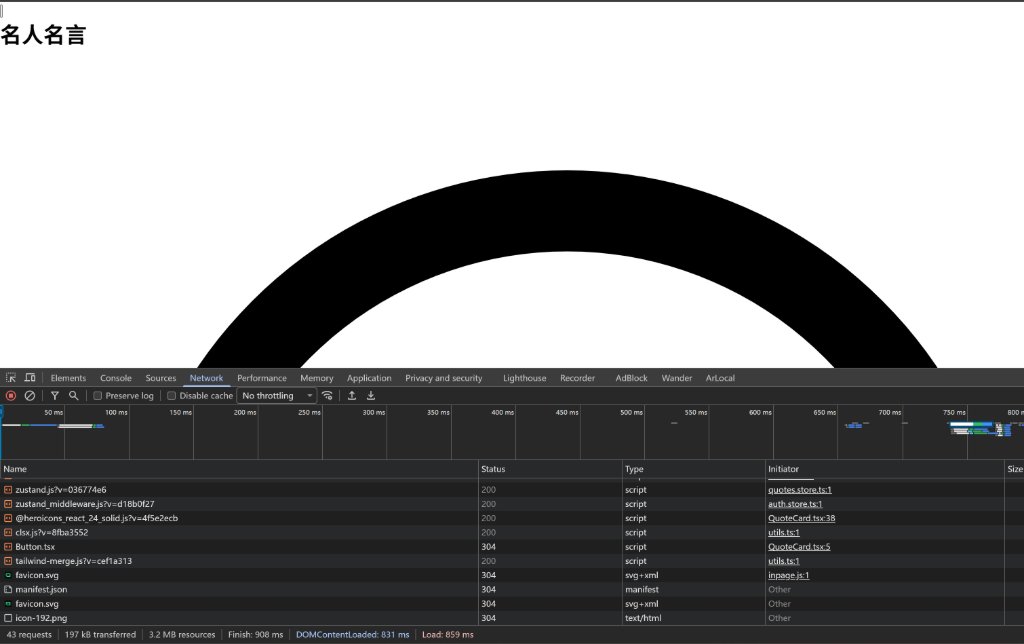Stop recording network log
The width and height of the screenshot is (1024, 644).
coord(11,396)
